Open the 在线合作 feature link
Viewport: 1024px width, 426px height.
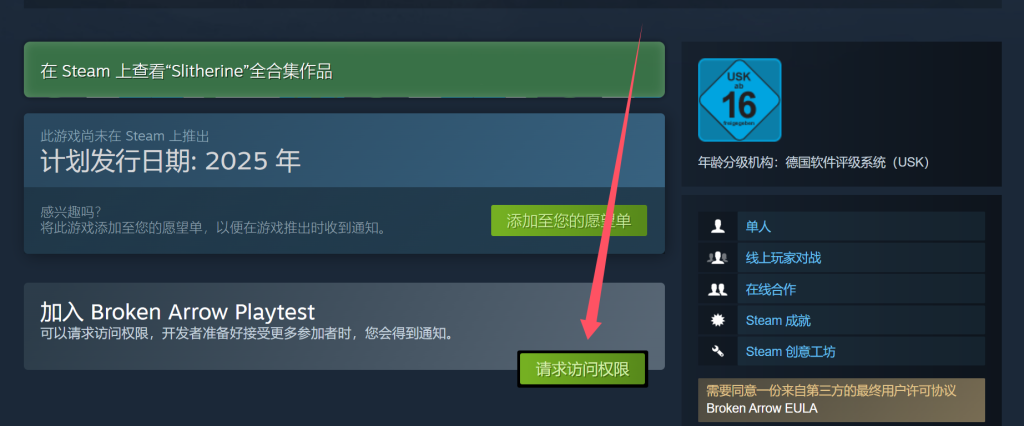771,289
